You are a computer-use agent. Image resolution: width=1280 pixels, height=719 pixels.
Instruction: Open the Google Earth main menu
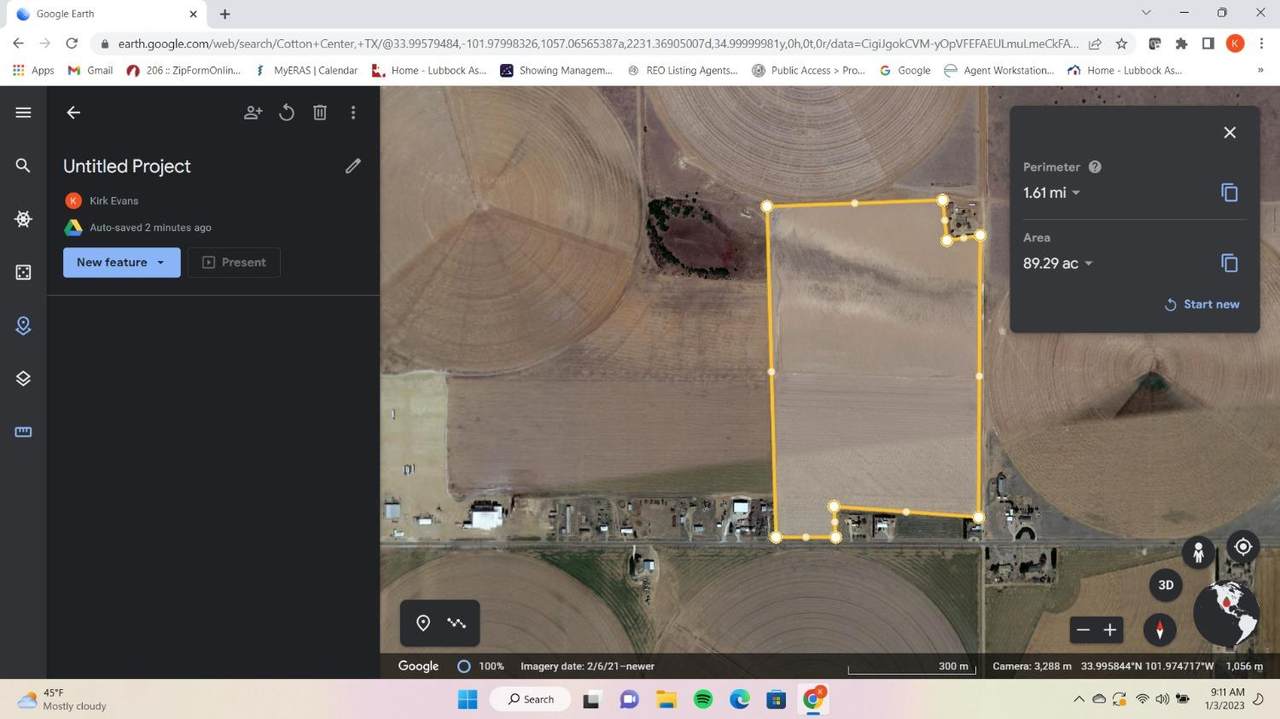[23, 113]
